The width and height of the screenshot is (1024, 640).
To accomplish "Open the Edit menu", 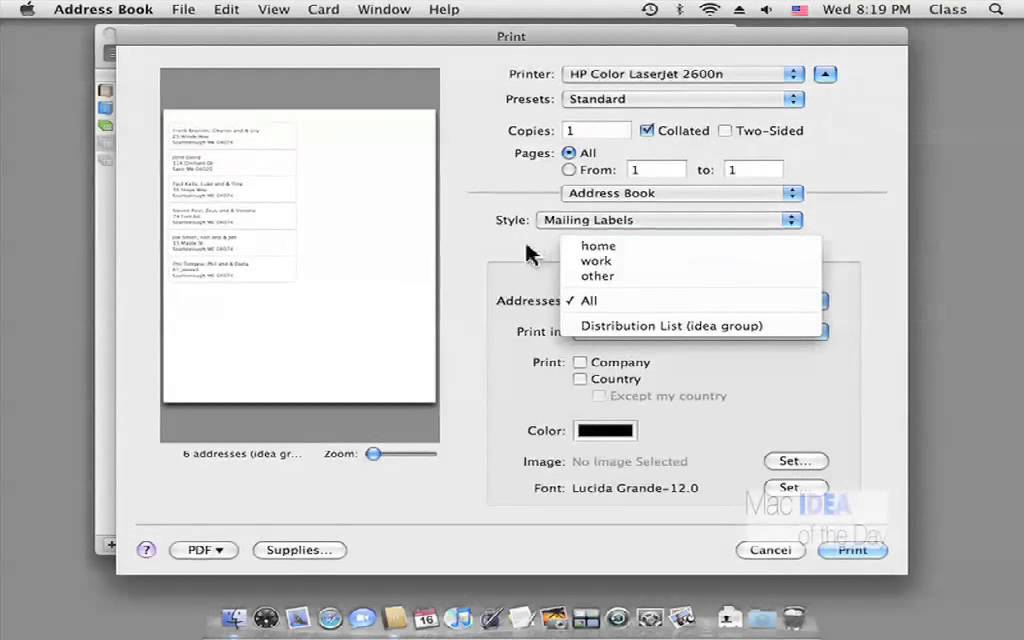I will point(227,9).
